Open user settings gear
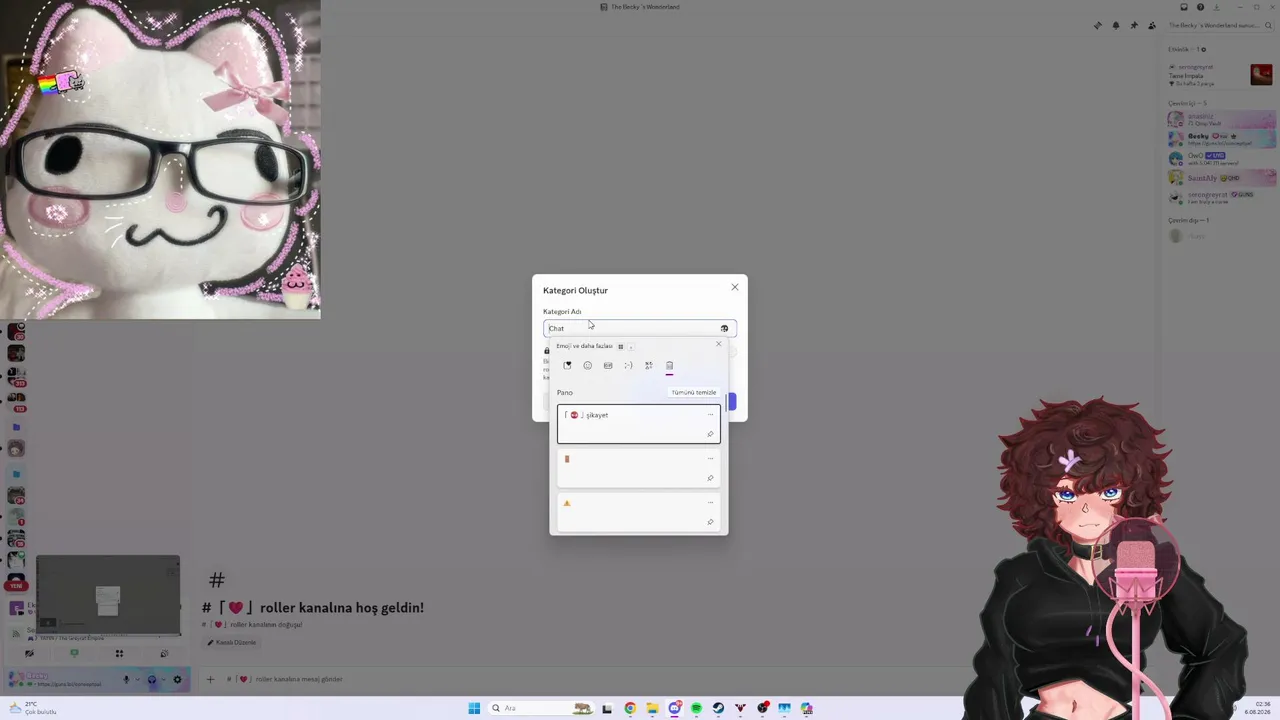Viewport: 1280px width, 720px height. (177, 680)
